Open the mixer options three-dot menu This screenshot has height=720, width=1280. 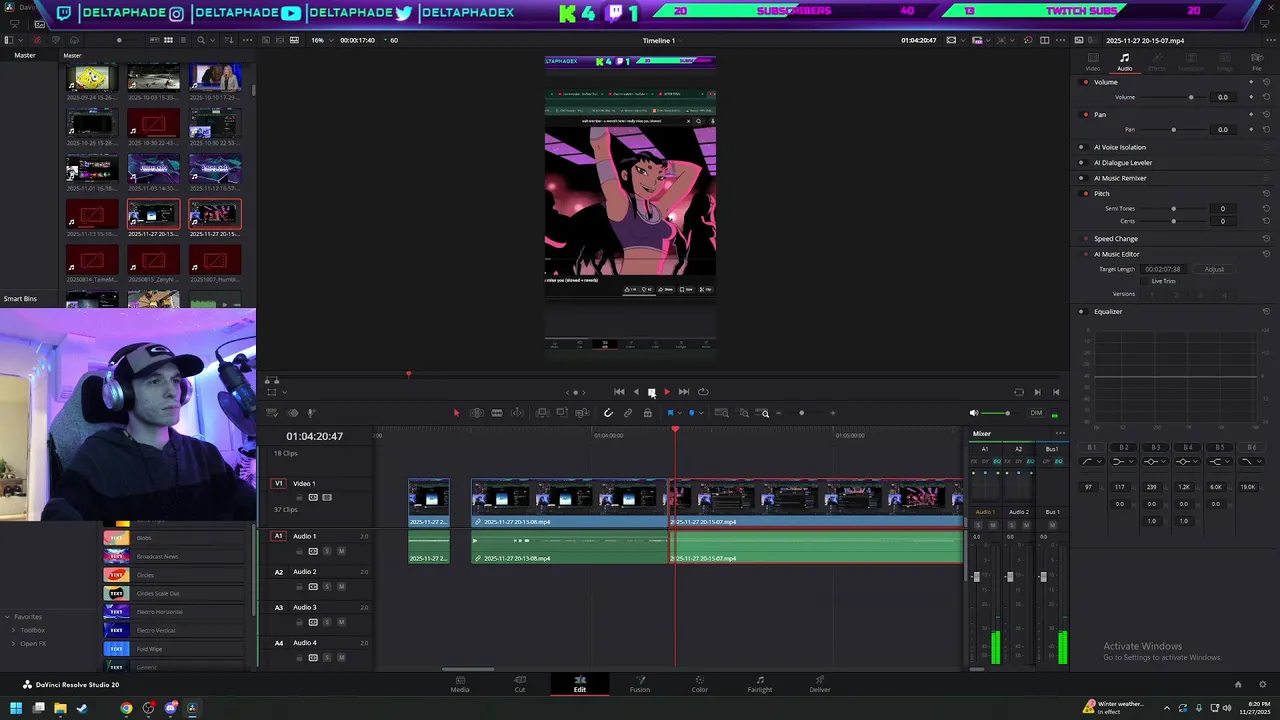[x=1060, y=433]
